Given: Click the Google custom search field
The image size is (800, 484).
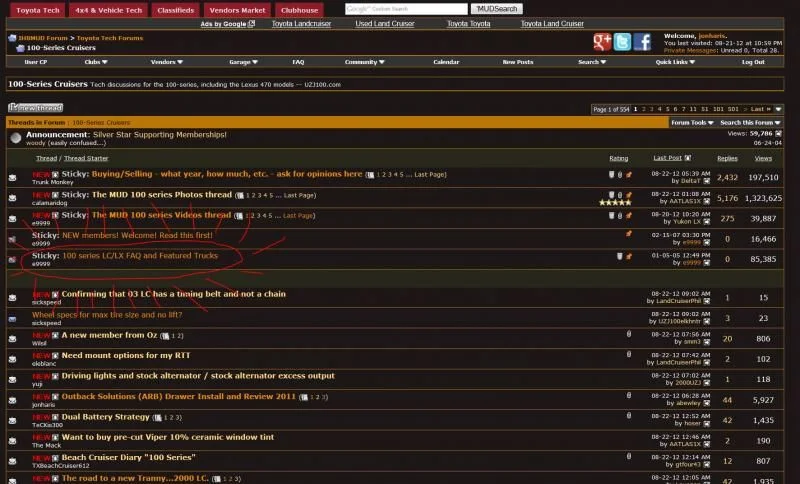Looking at the screenshot, I should click(x=406, y=9).
